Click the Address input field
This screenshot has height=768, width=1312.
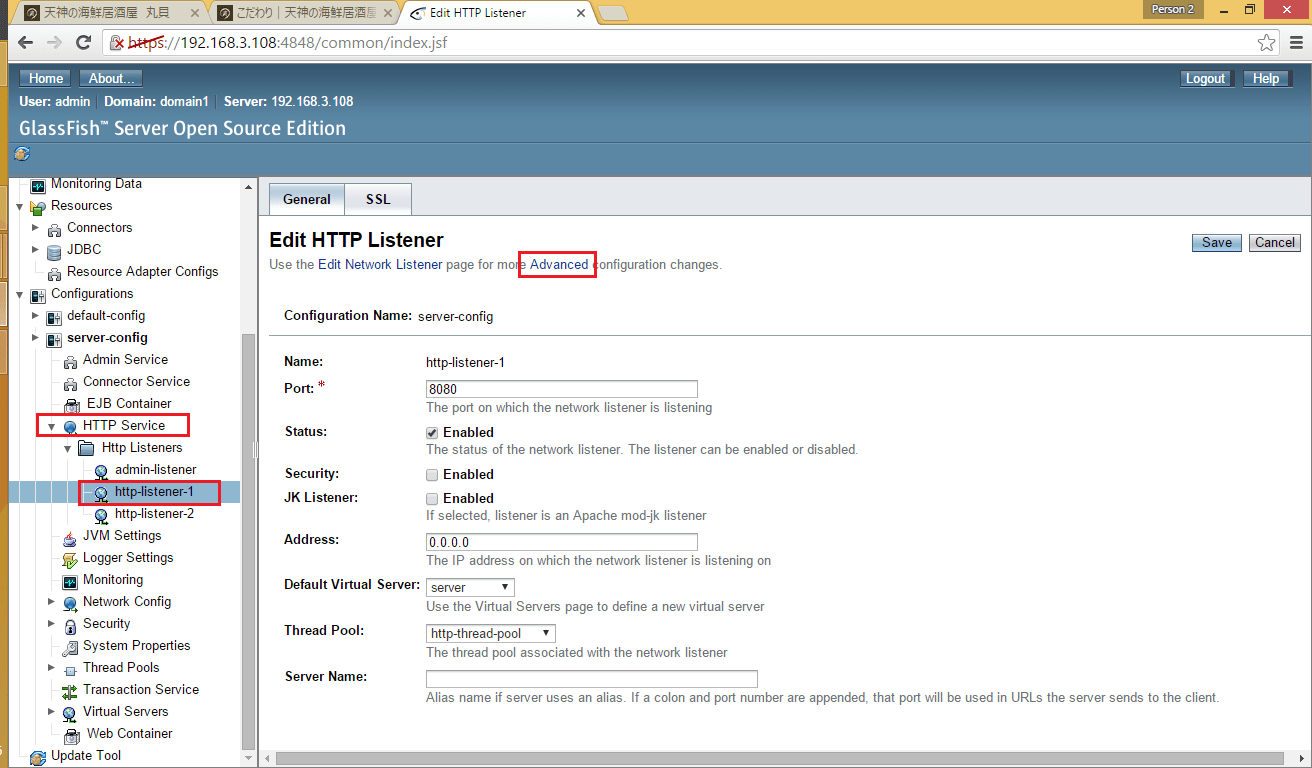[562, 542]
